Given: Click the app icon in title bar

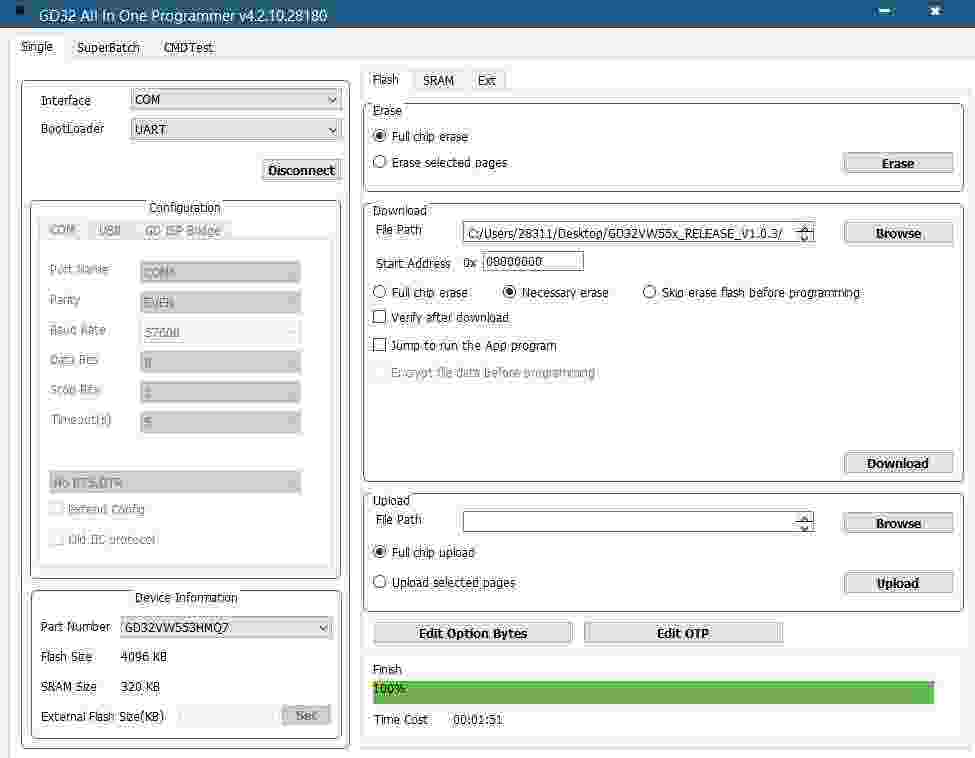Looking at the screenshot, I should pyautogui.click(x=19, y=10).
